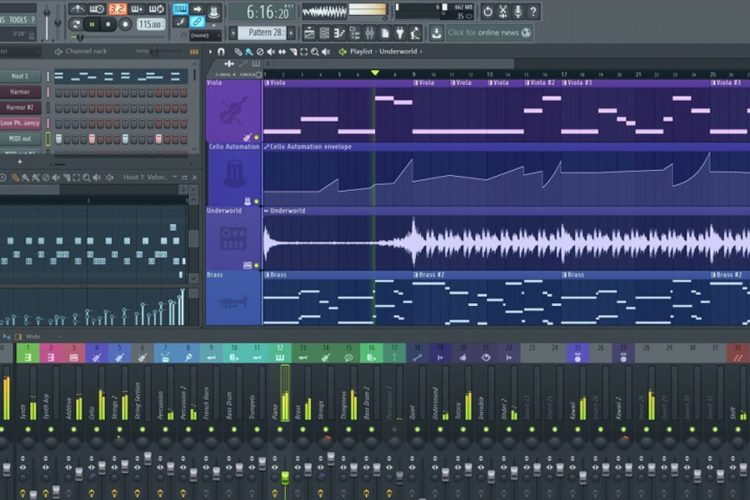Click the undo history icon in top toolbar

click(x=487, y=12)
